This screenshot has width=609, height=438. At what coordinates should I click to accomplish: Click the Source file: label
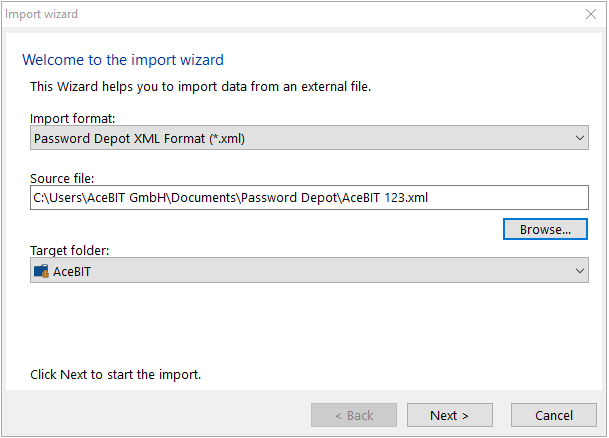[62, 178]
